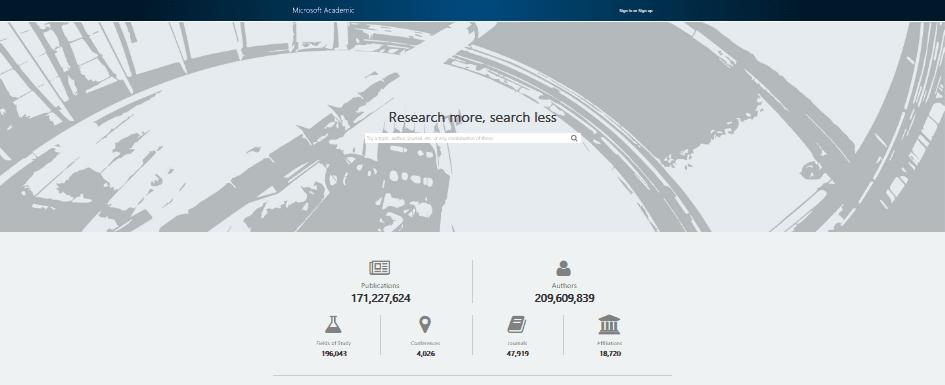The height and width of the screenshot is (385, 945).
Task: Click the affiliations count 18,720
Action: click(610, 354)
